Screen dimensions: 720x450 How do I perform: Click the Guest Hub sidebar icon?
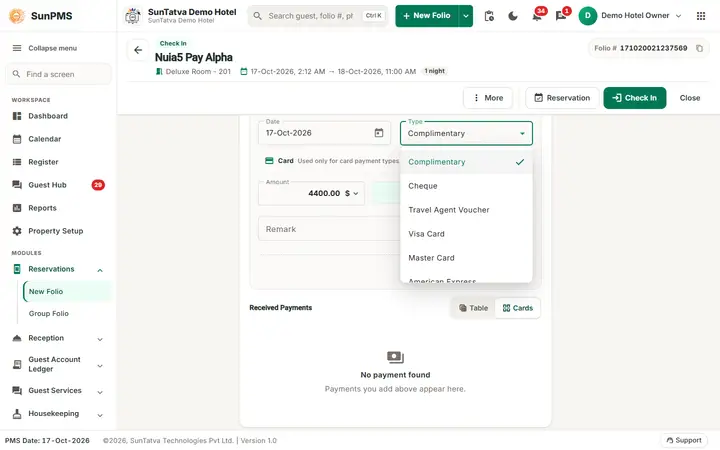pyautogui.click(x=17, y=185)
